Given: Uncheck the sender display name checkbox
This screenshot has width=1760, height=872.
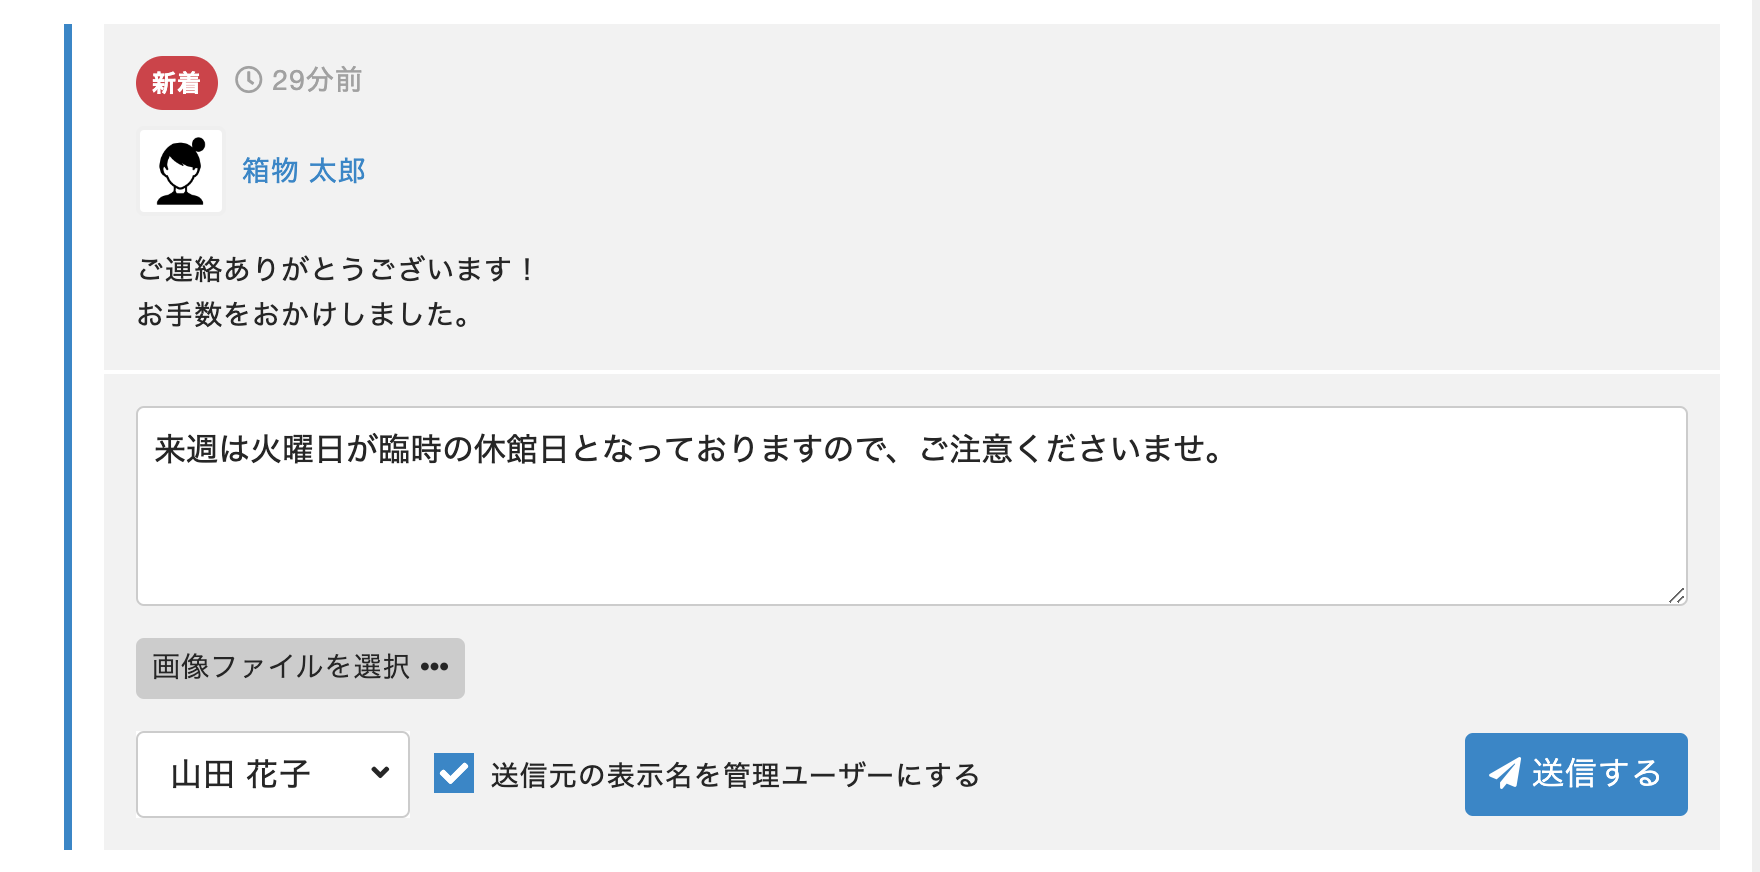Looking at the screenshot, I should (x=454, y=774).
